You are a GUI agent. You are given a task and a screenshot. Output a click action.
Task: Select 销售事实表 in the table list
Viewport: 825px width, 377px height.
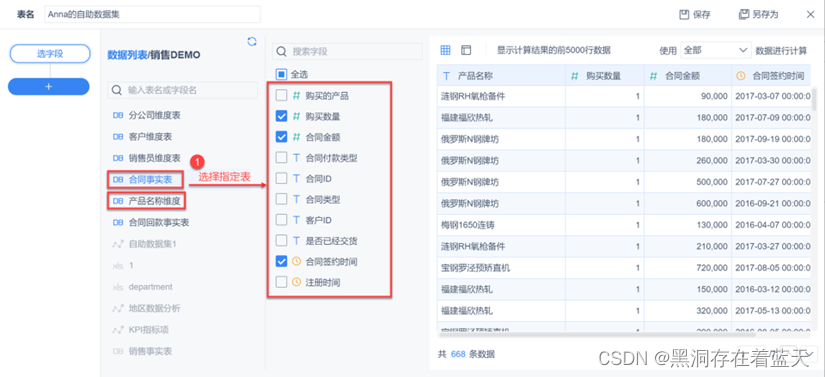click(150, 351)
